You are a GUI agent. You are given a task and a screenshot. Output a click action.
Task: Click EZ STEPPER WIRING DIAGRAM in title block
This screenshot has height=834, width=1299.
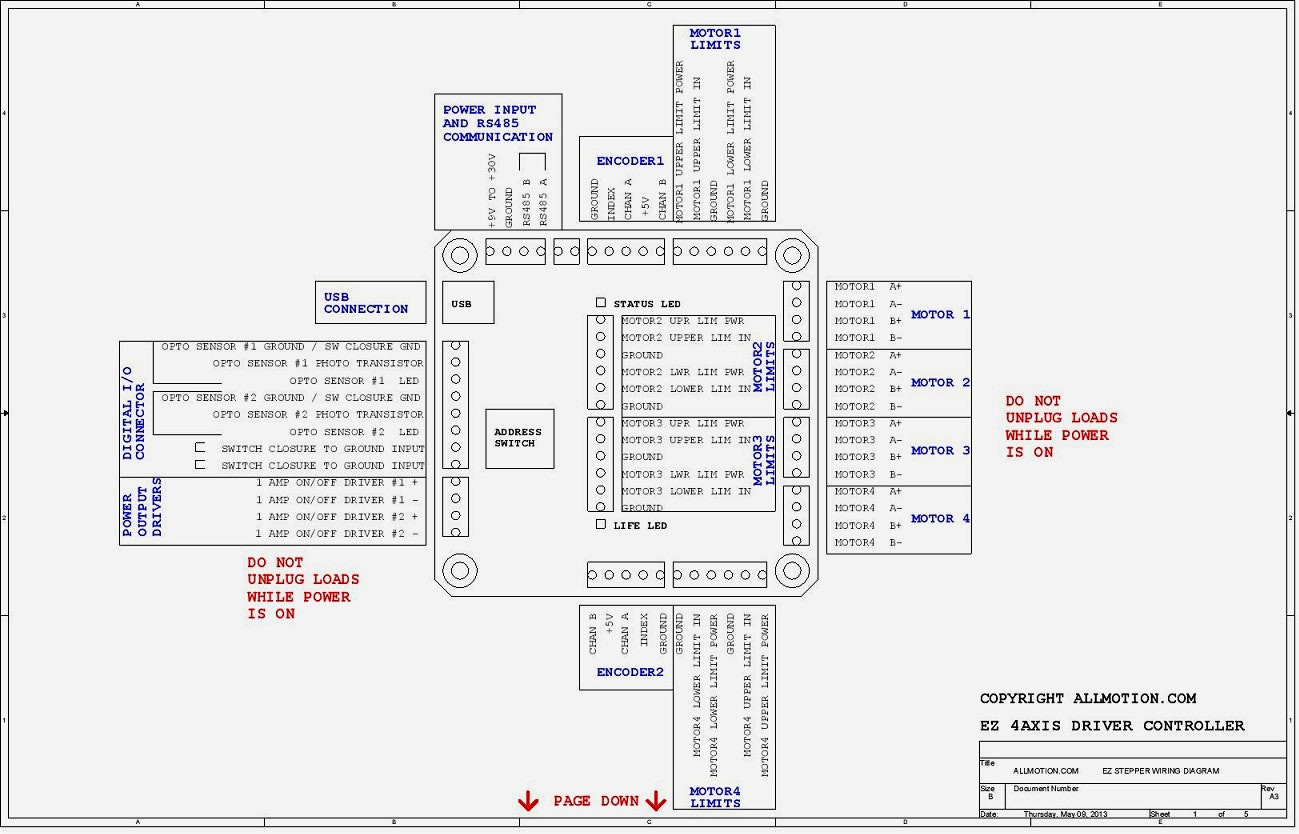1161,771
